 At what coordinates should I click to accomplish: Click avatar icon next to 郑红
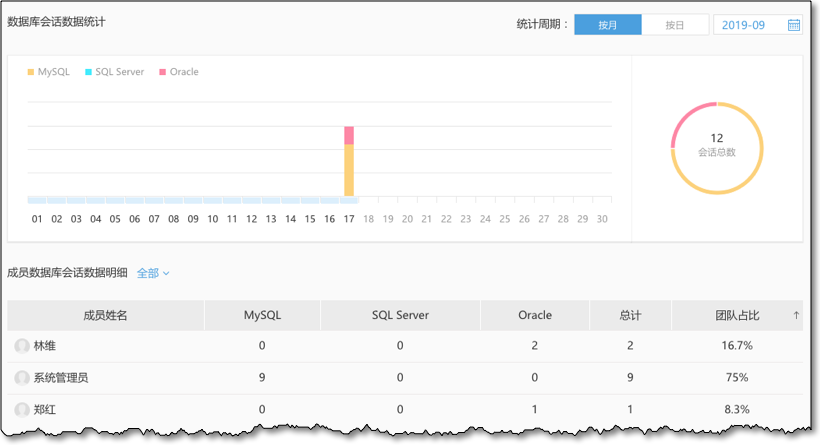[22, 409]
